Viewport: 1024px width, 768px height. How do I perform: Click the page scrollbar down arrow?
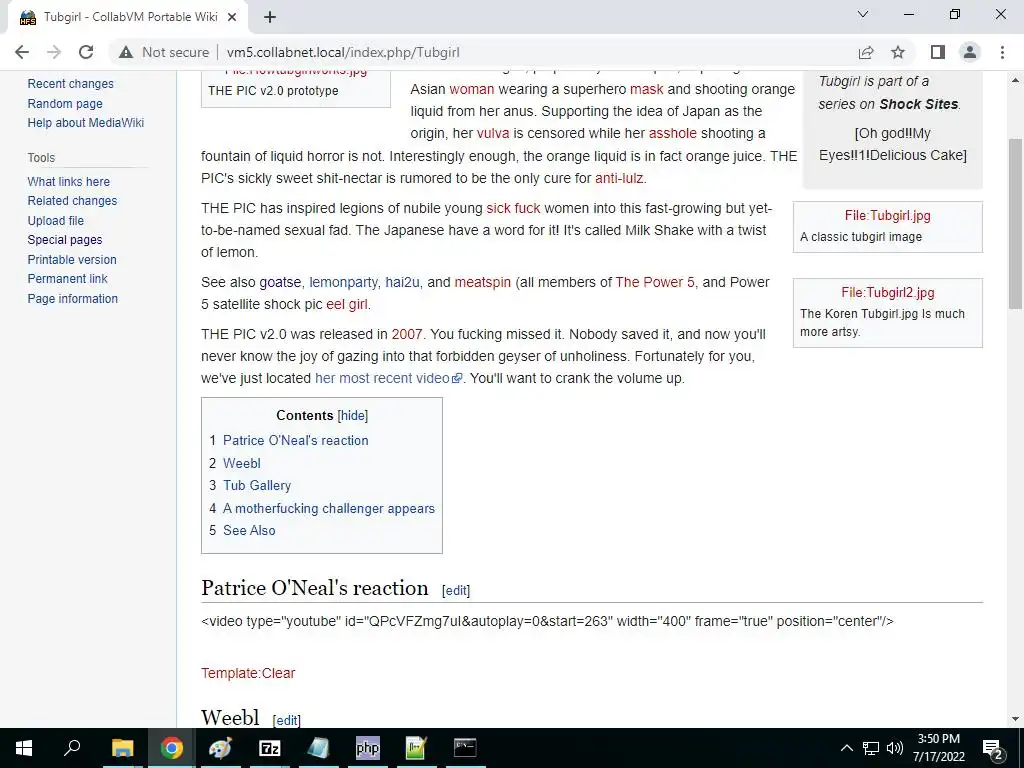(1015, 719)
